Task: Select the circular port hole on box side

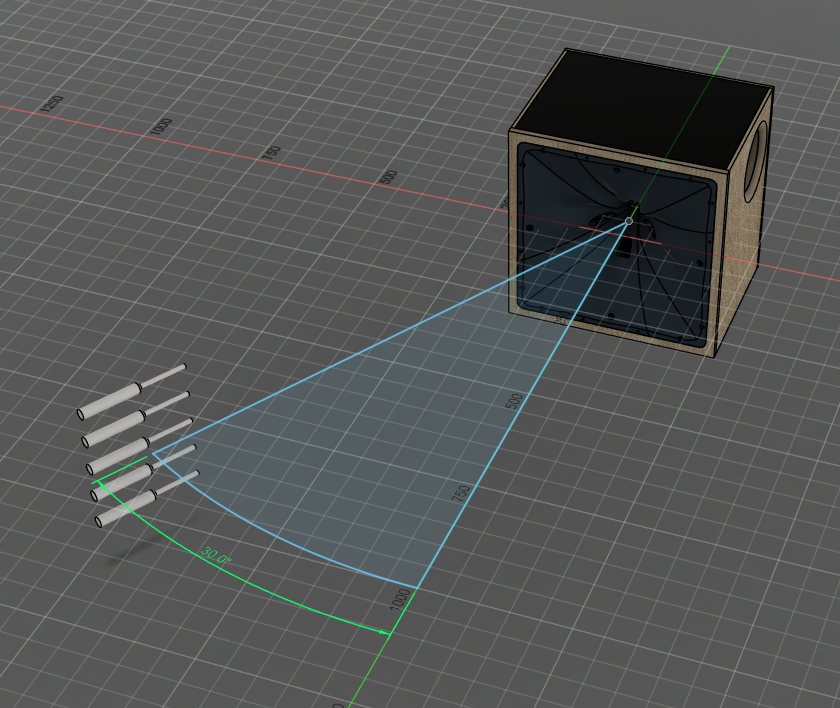Action: click(754, 162)
